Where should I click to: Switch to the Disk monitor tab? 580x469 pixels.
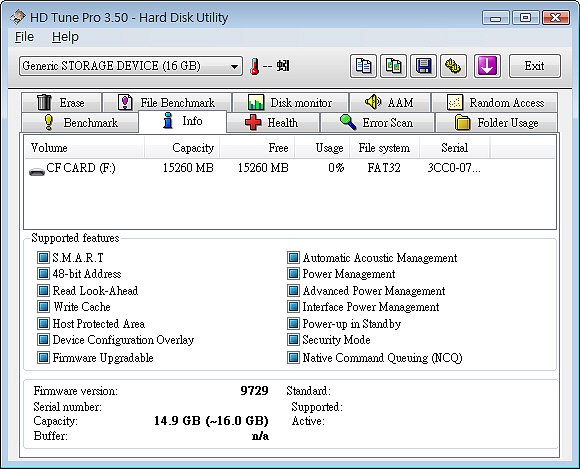coord(290,102)
